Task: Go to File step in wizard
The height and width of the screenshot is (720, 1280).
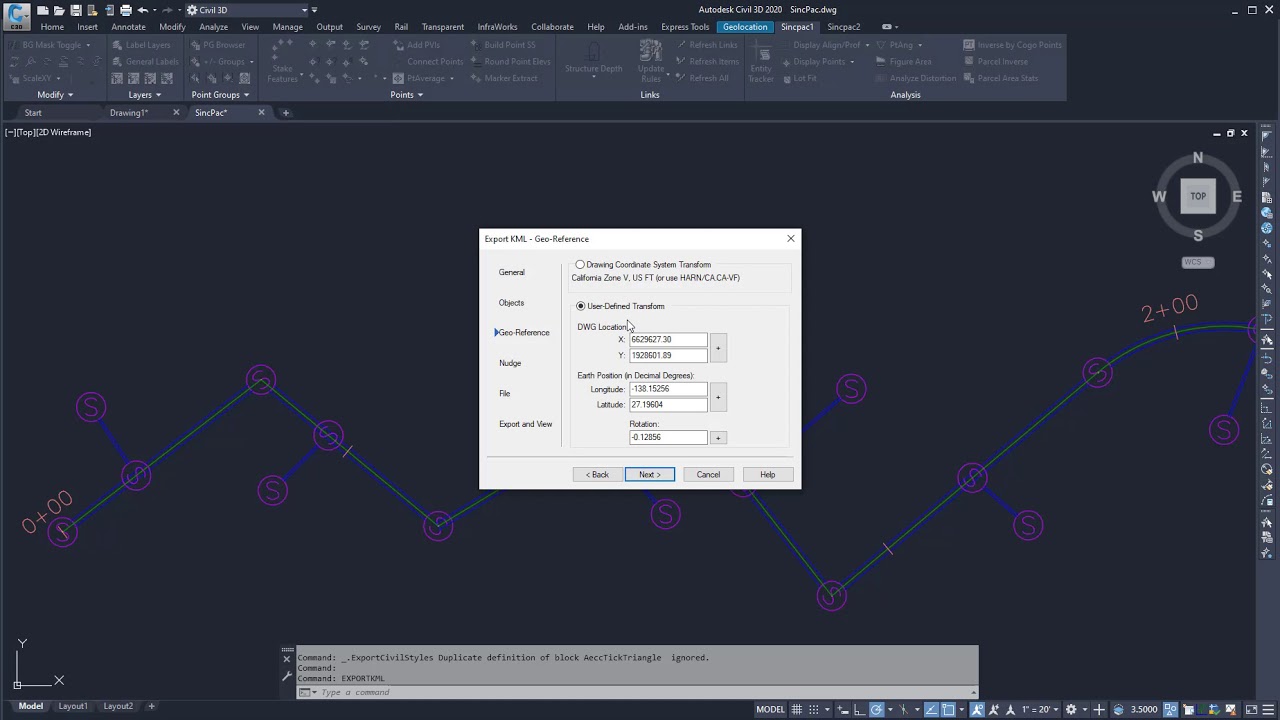Action: [x=505, y=393]
